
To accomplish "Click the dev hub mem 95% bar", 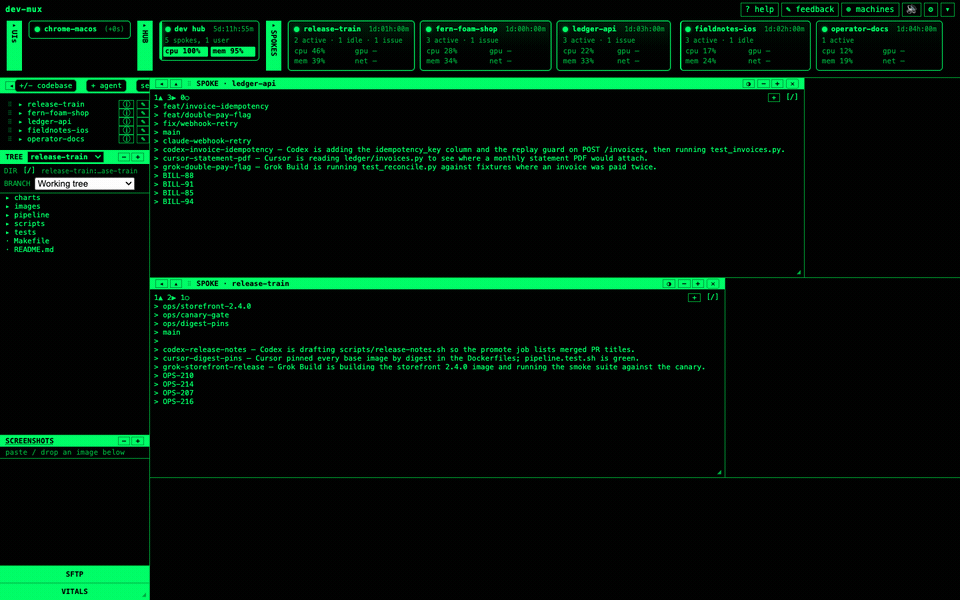I will coord(233,51).
